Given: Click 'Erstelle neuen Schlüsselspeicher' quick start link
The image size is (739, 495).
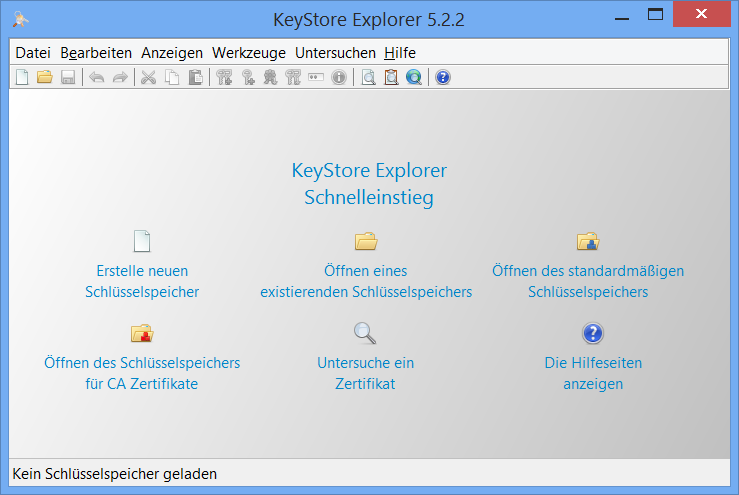Looking at the screenshot, I should [142, 281].
